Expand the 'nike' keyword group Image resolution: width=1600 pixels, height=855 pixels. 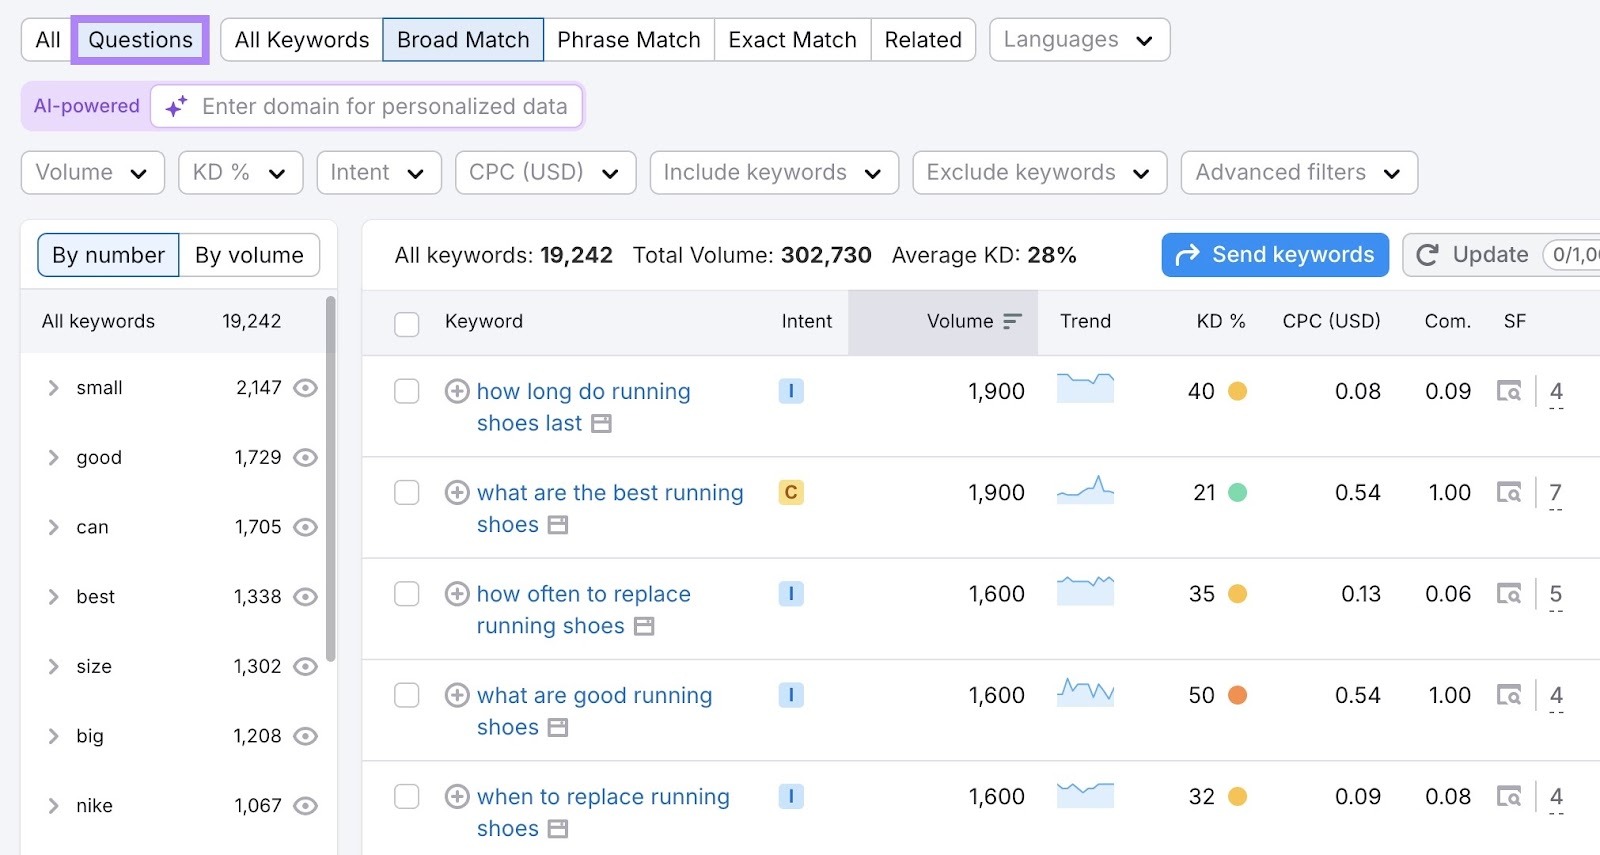pyautogui.click(x=54, y=806)
